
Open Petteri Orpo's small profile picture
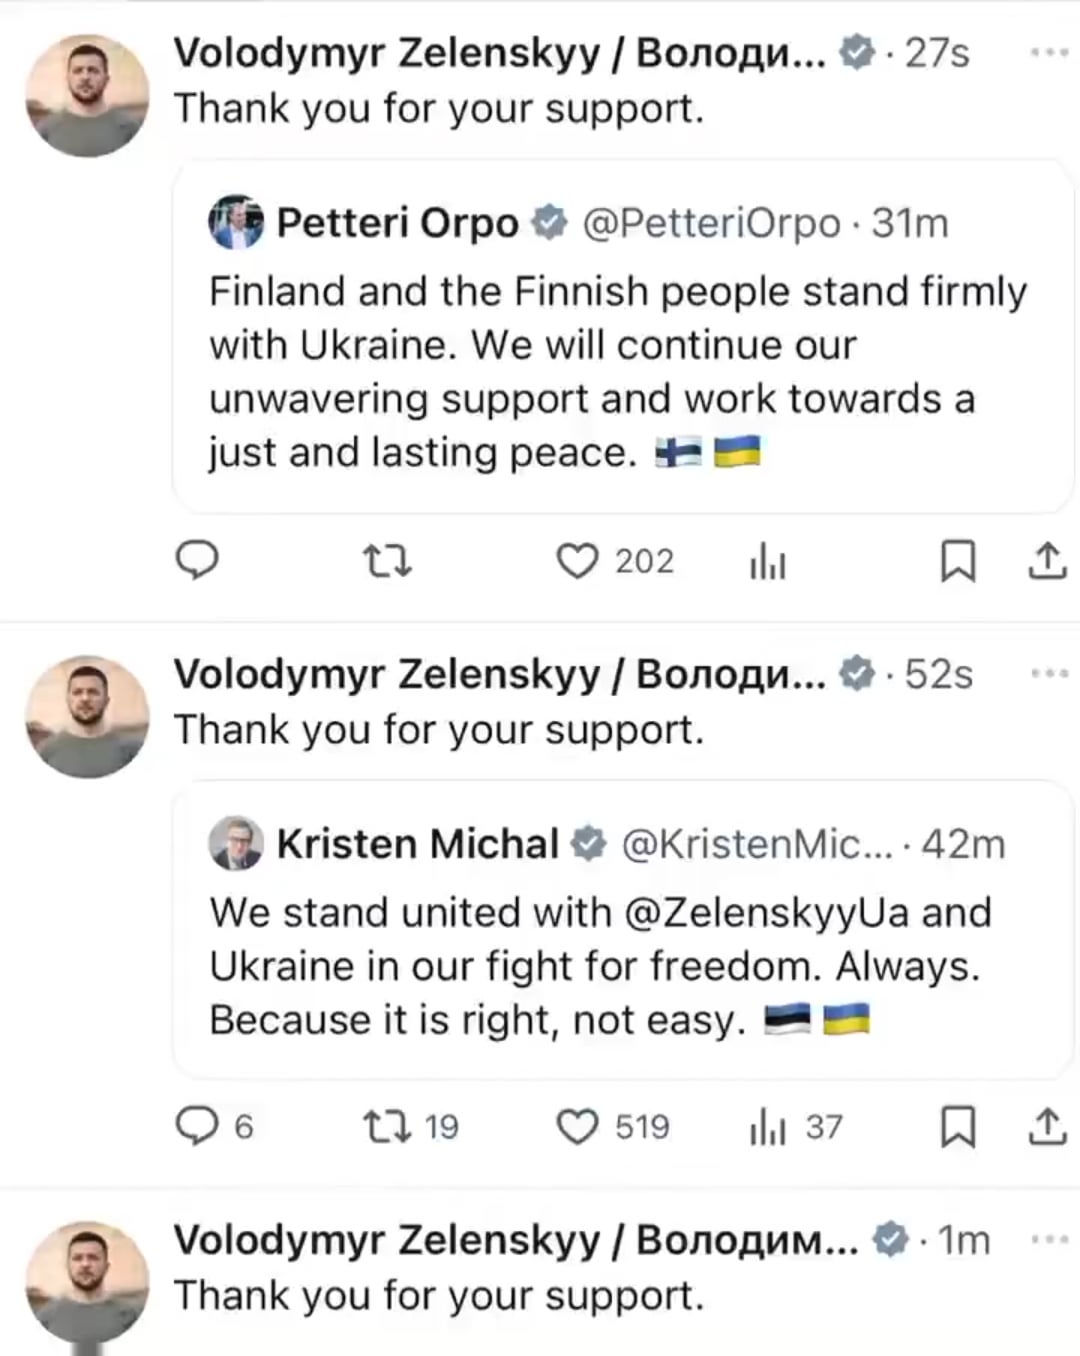236,222
